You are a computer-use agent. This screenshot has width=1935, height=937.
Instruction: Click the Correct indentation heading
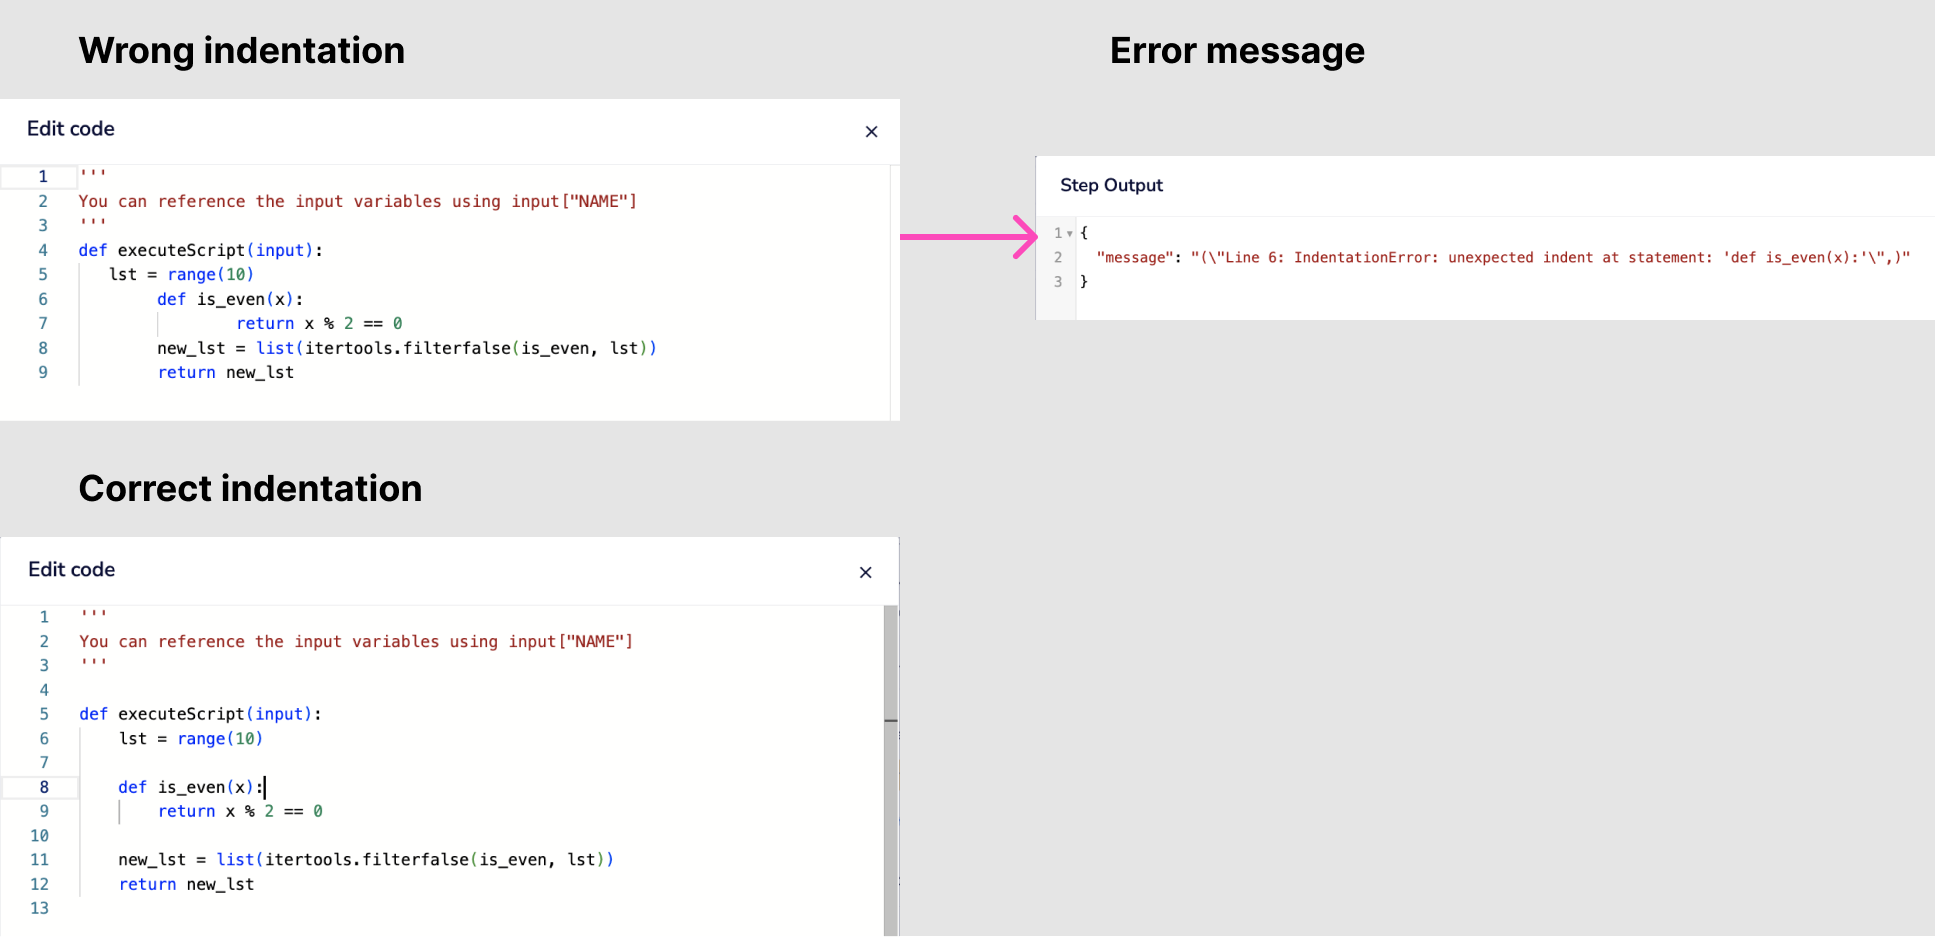pyautogui.click(x=250, y=488)
